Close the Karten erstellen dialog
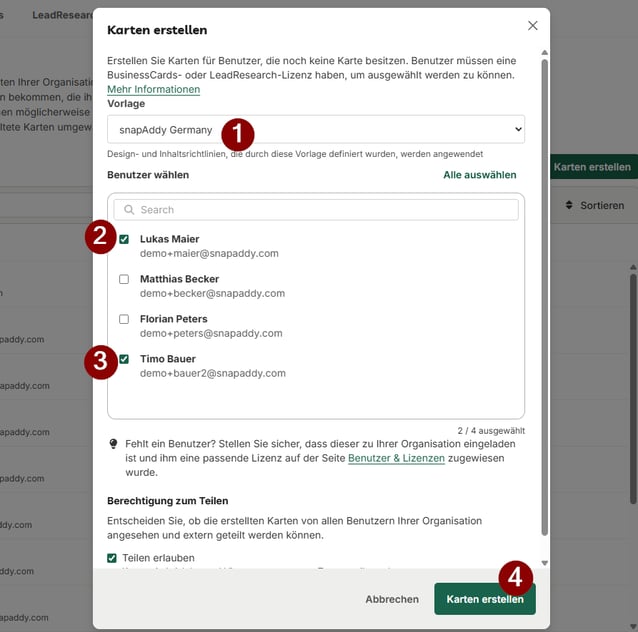Screen dimensions: 638x632 coord(533,26)
